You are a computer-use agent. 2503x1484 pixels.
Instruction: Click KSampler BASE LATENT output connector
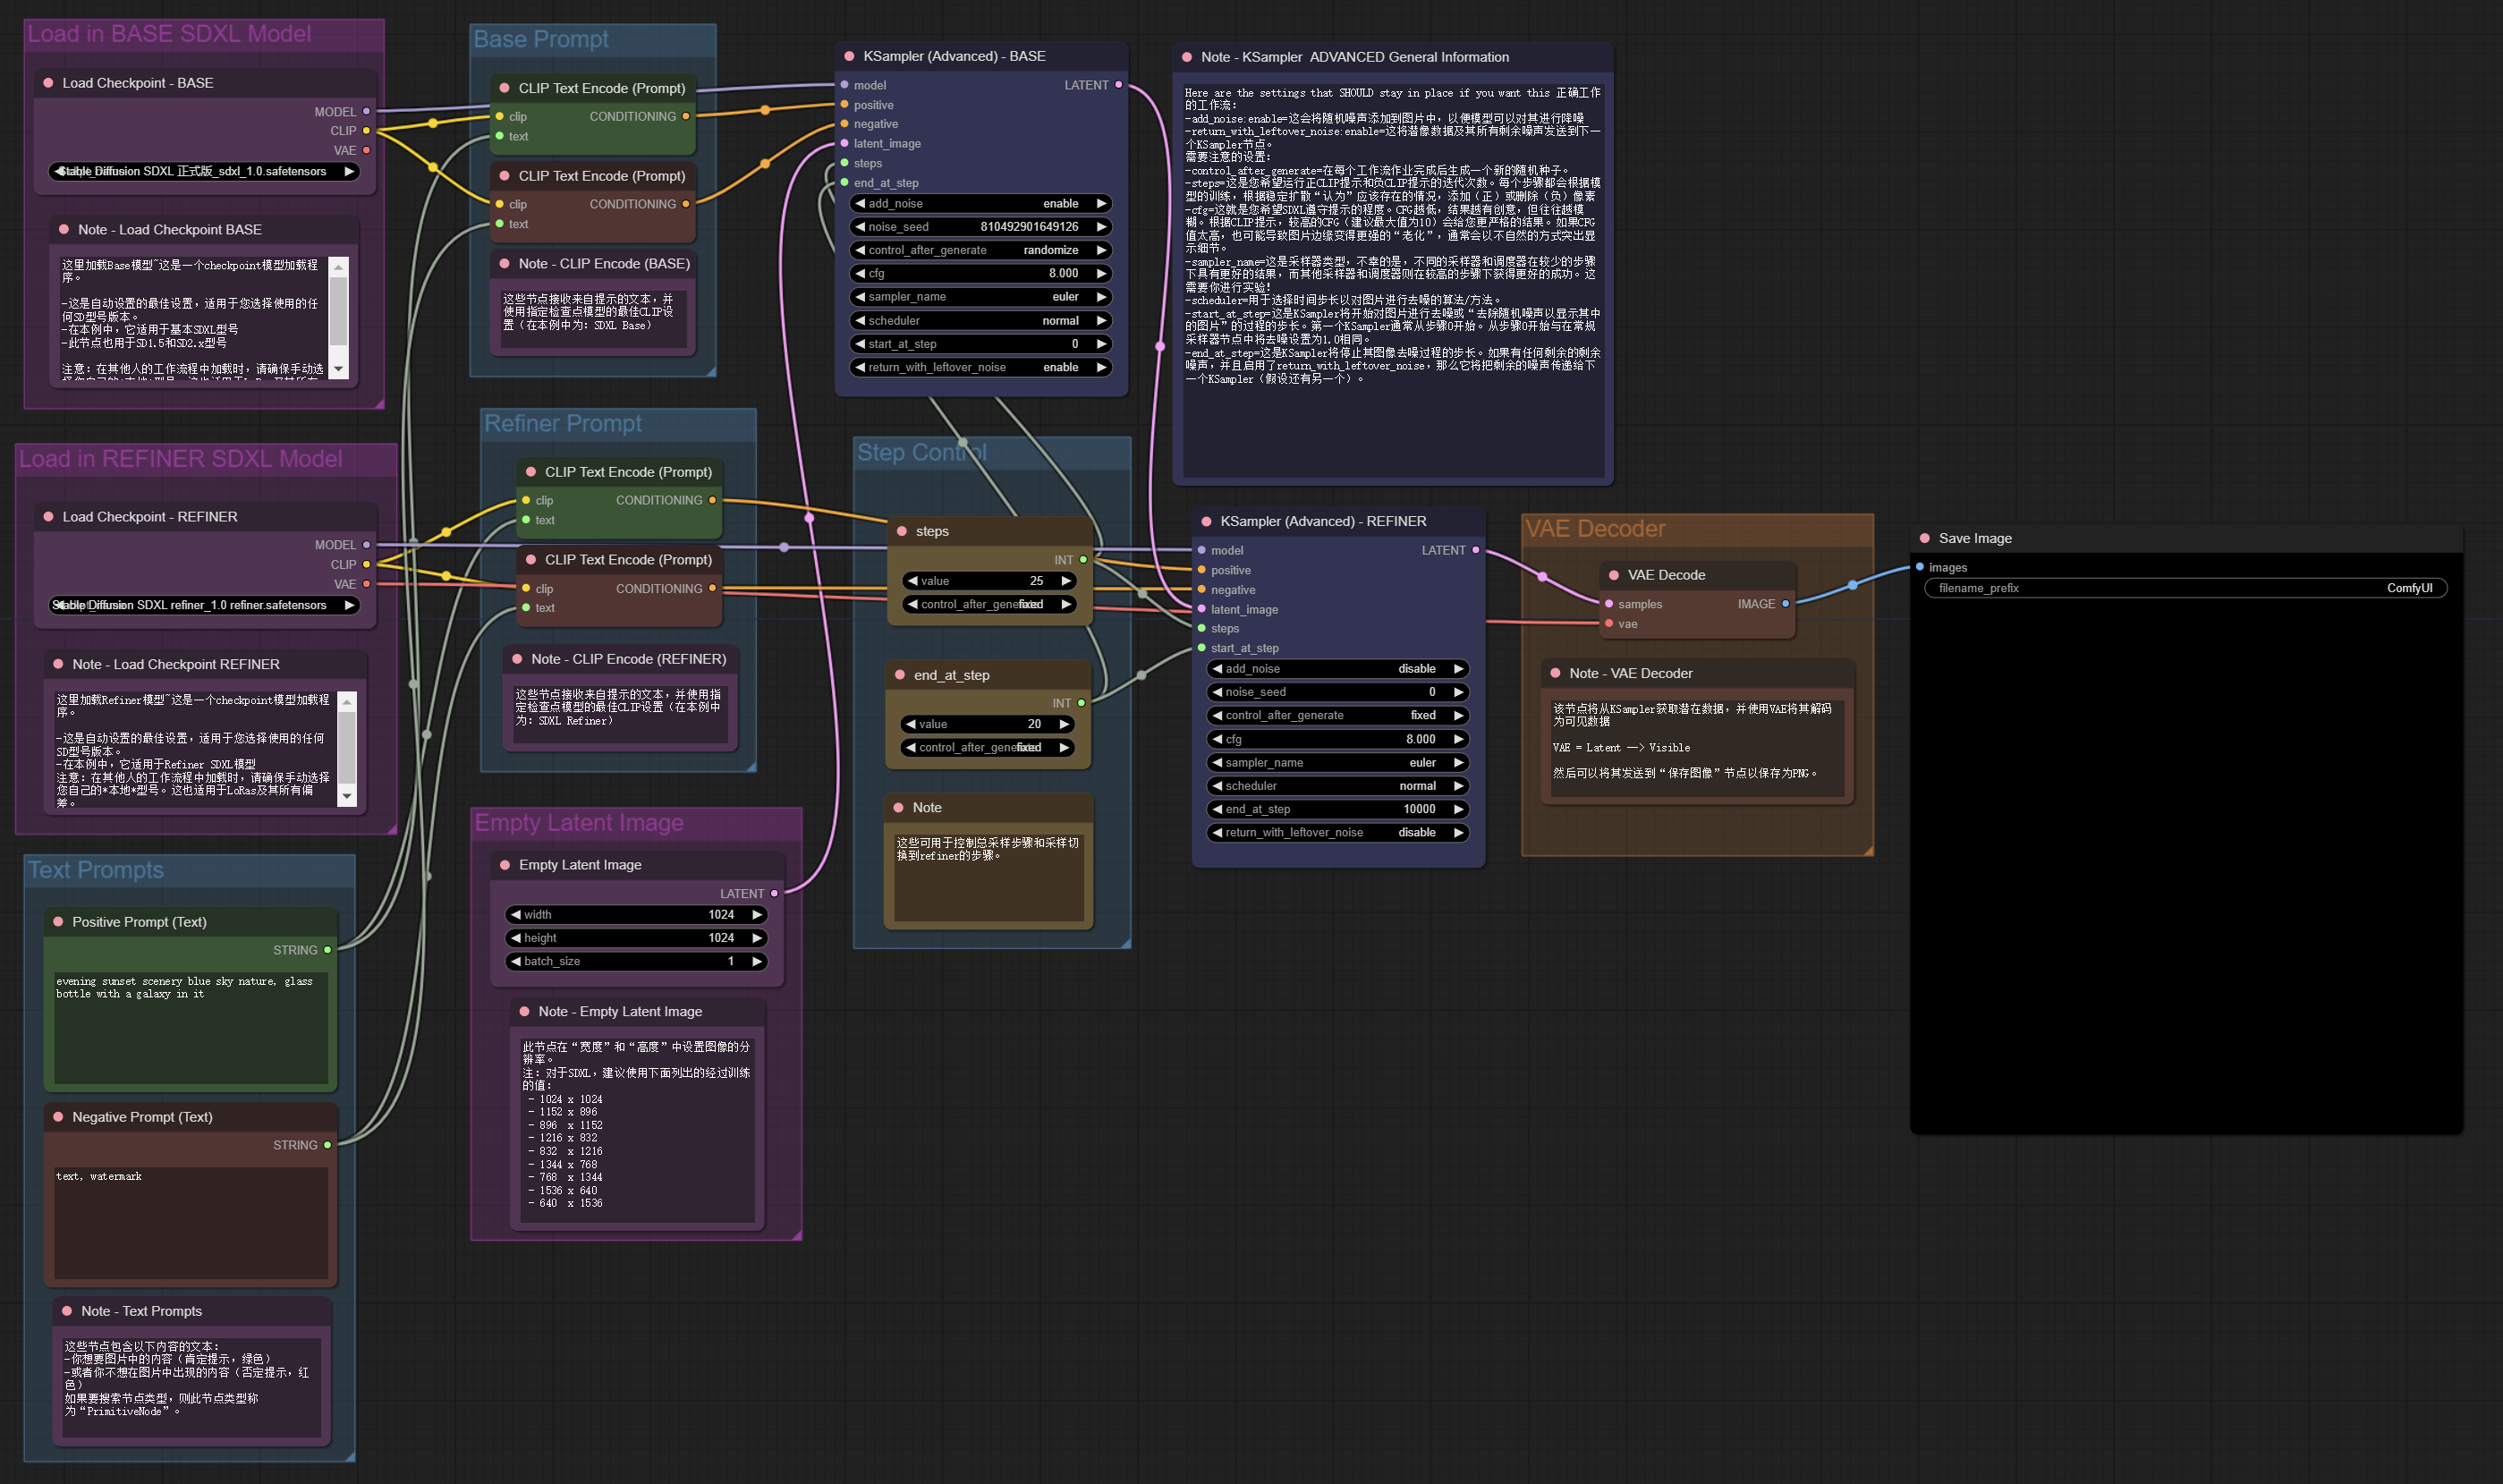tap(1118, 85)
